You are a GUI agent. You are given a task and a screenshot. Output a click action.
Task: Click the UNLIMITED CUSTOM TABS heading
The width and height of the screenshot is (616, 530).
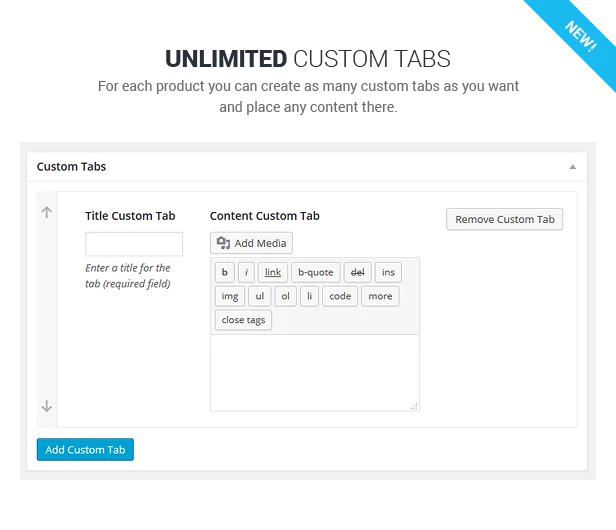308,59
